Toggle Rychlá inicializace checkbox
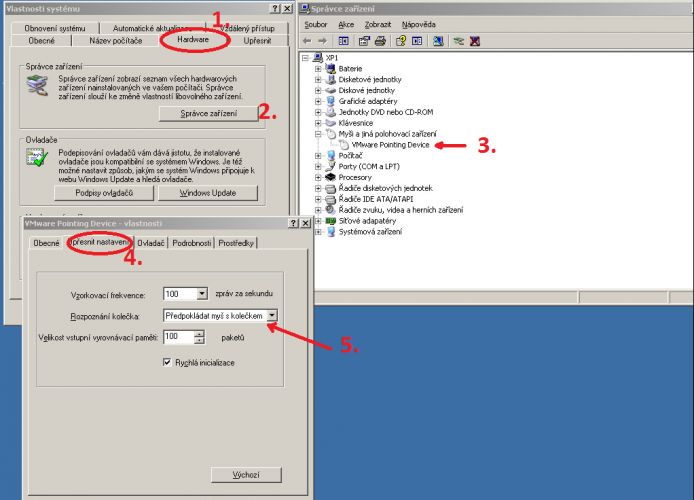 pos(167,362)
